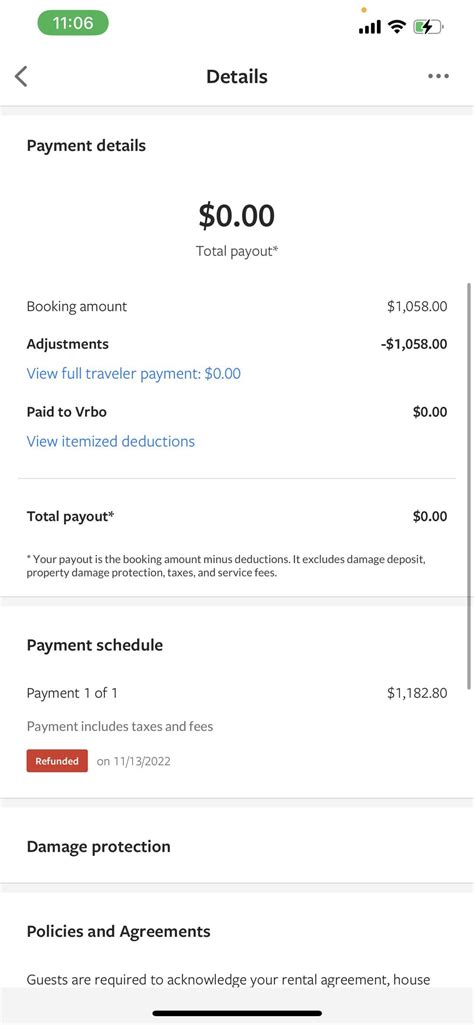The width and height of the screenshot is (474, 1025).
Task: Tap the battery charging icon
Action: coord(428,27)
